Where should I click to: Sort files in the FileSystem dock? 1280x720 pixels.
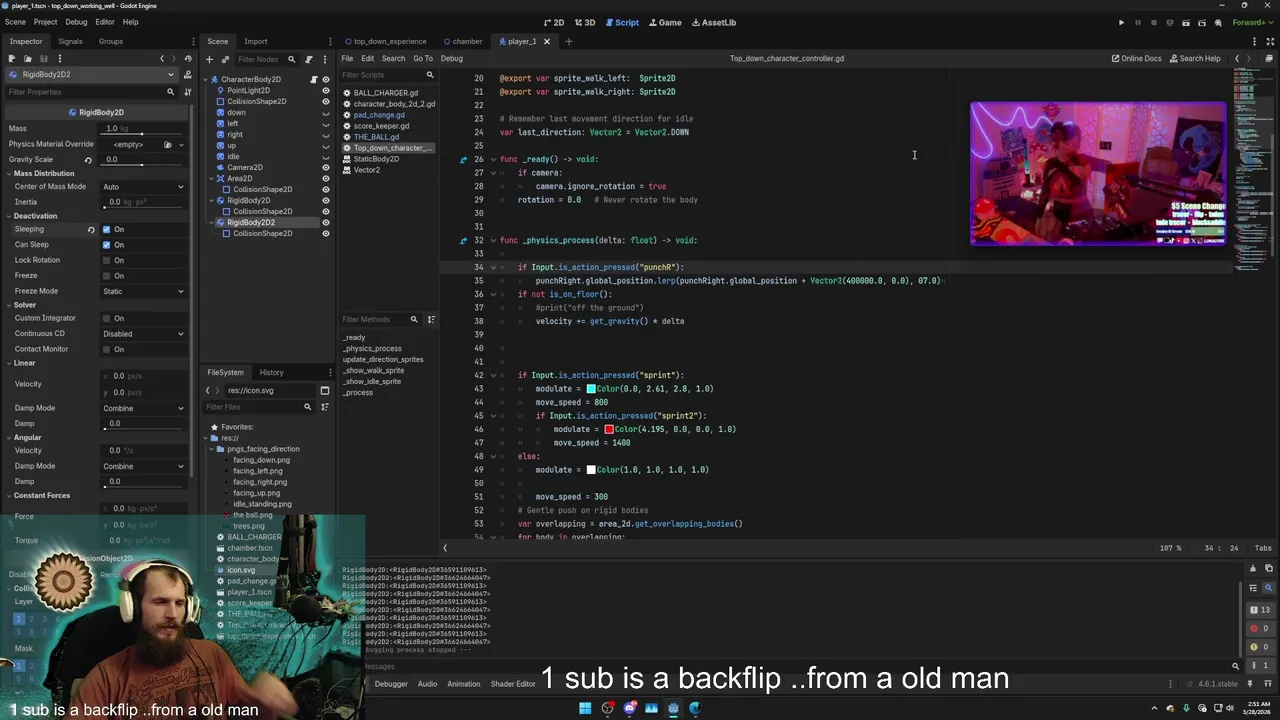pyautogui.click(x=324, y=407)
